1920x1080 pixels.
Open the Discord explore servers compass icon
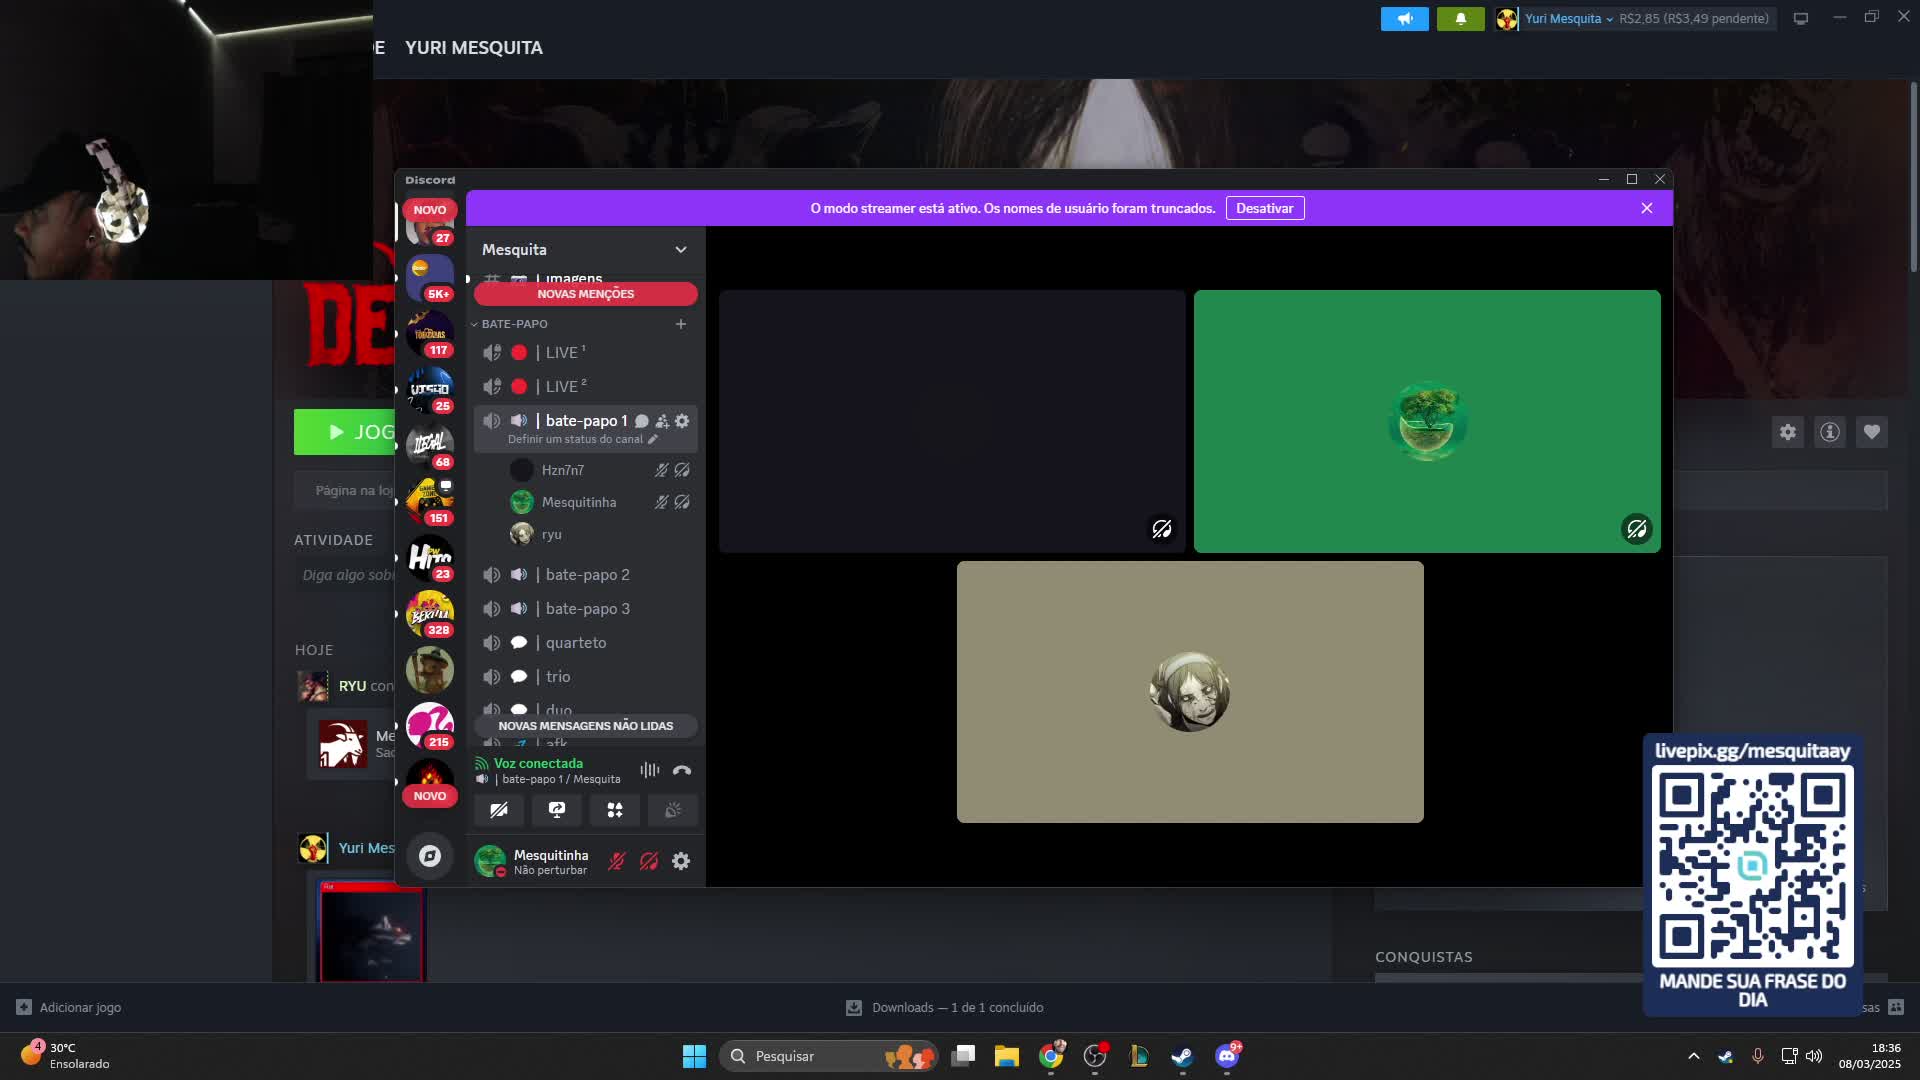coord(430,856)
